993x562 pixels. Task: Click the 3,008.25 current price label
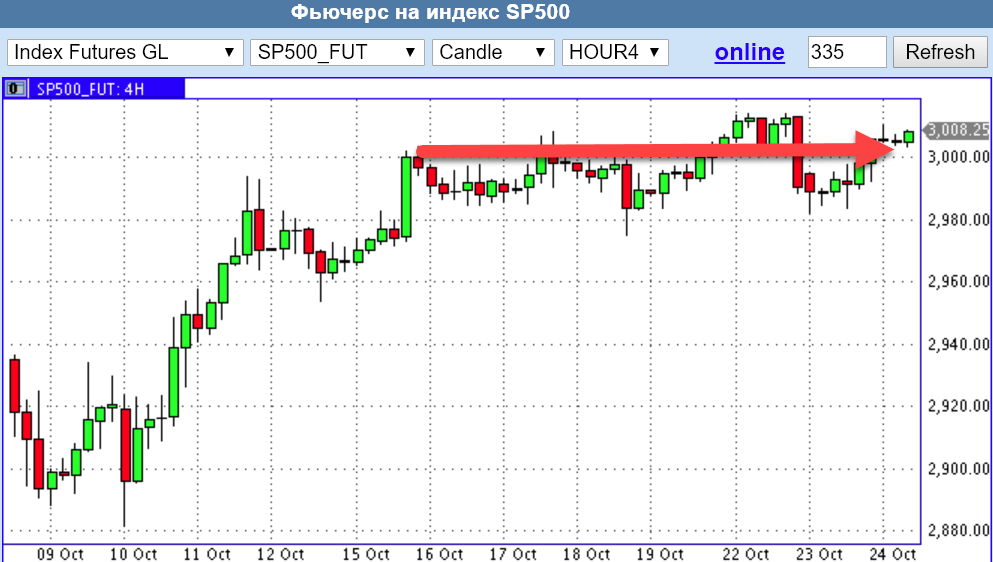(x=958, y=130)
